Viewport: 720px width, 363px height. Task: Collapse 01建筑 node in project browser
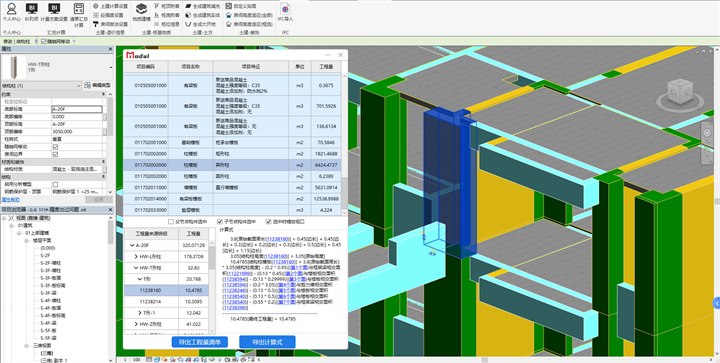(12, 225)
